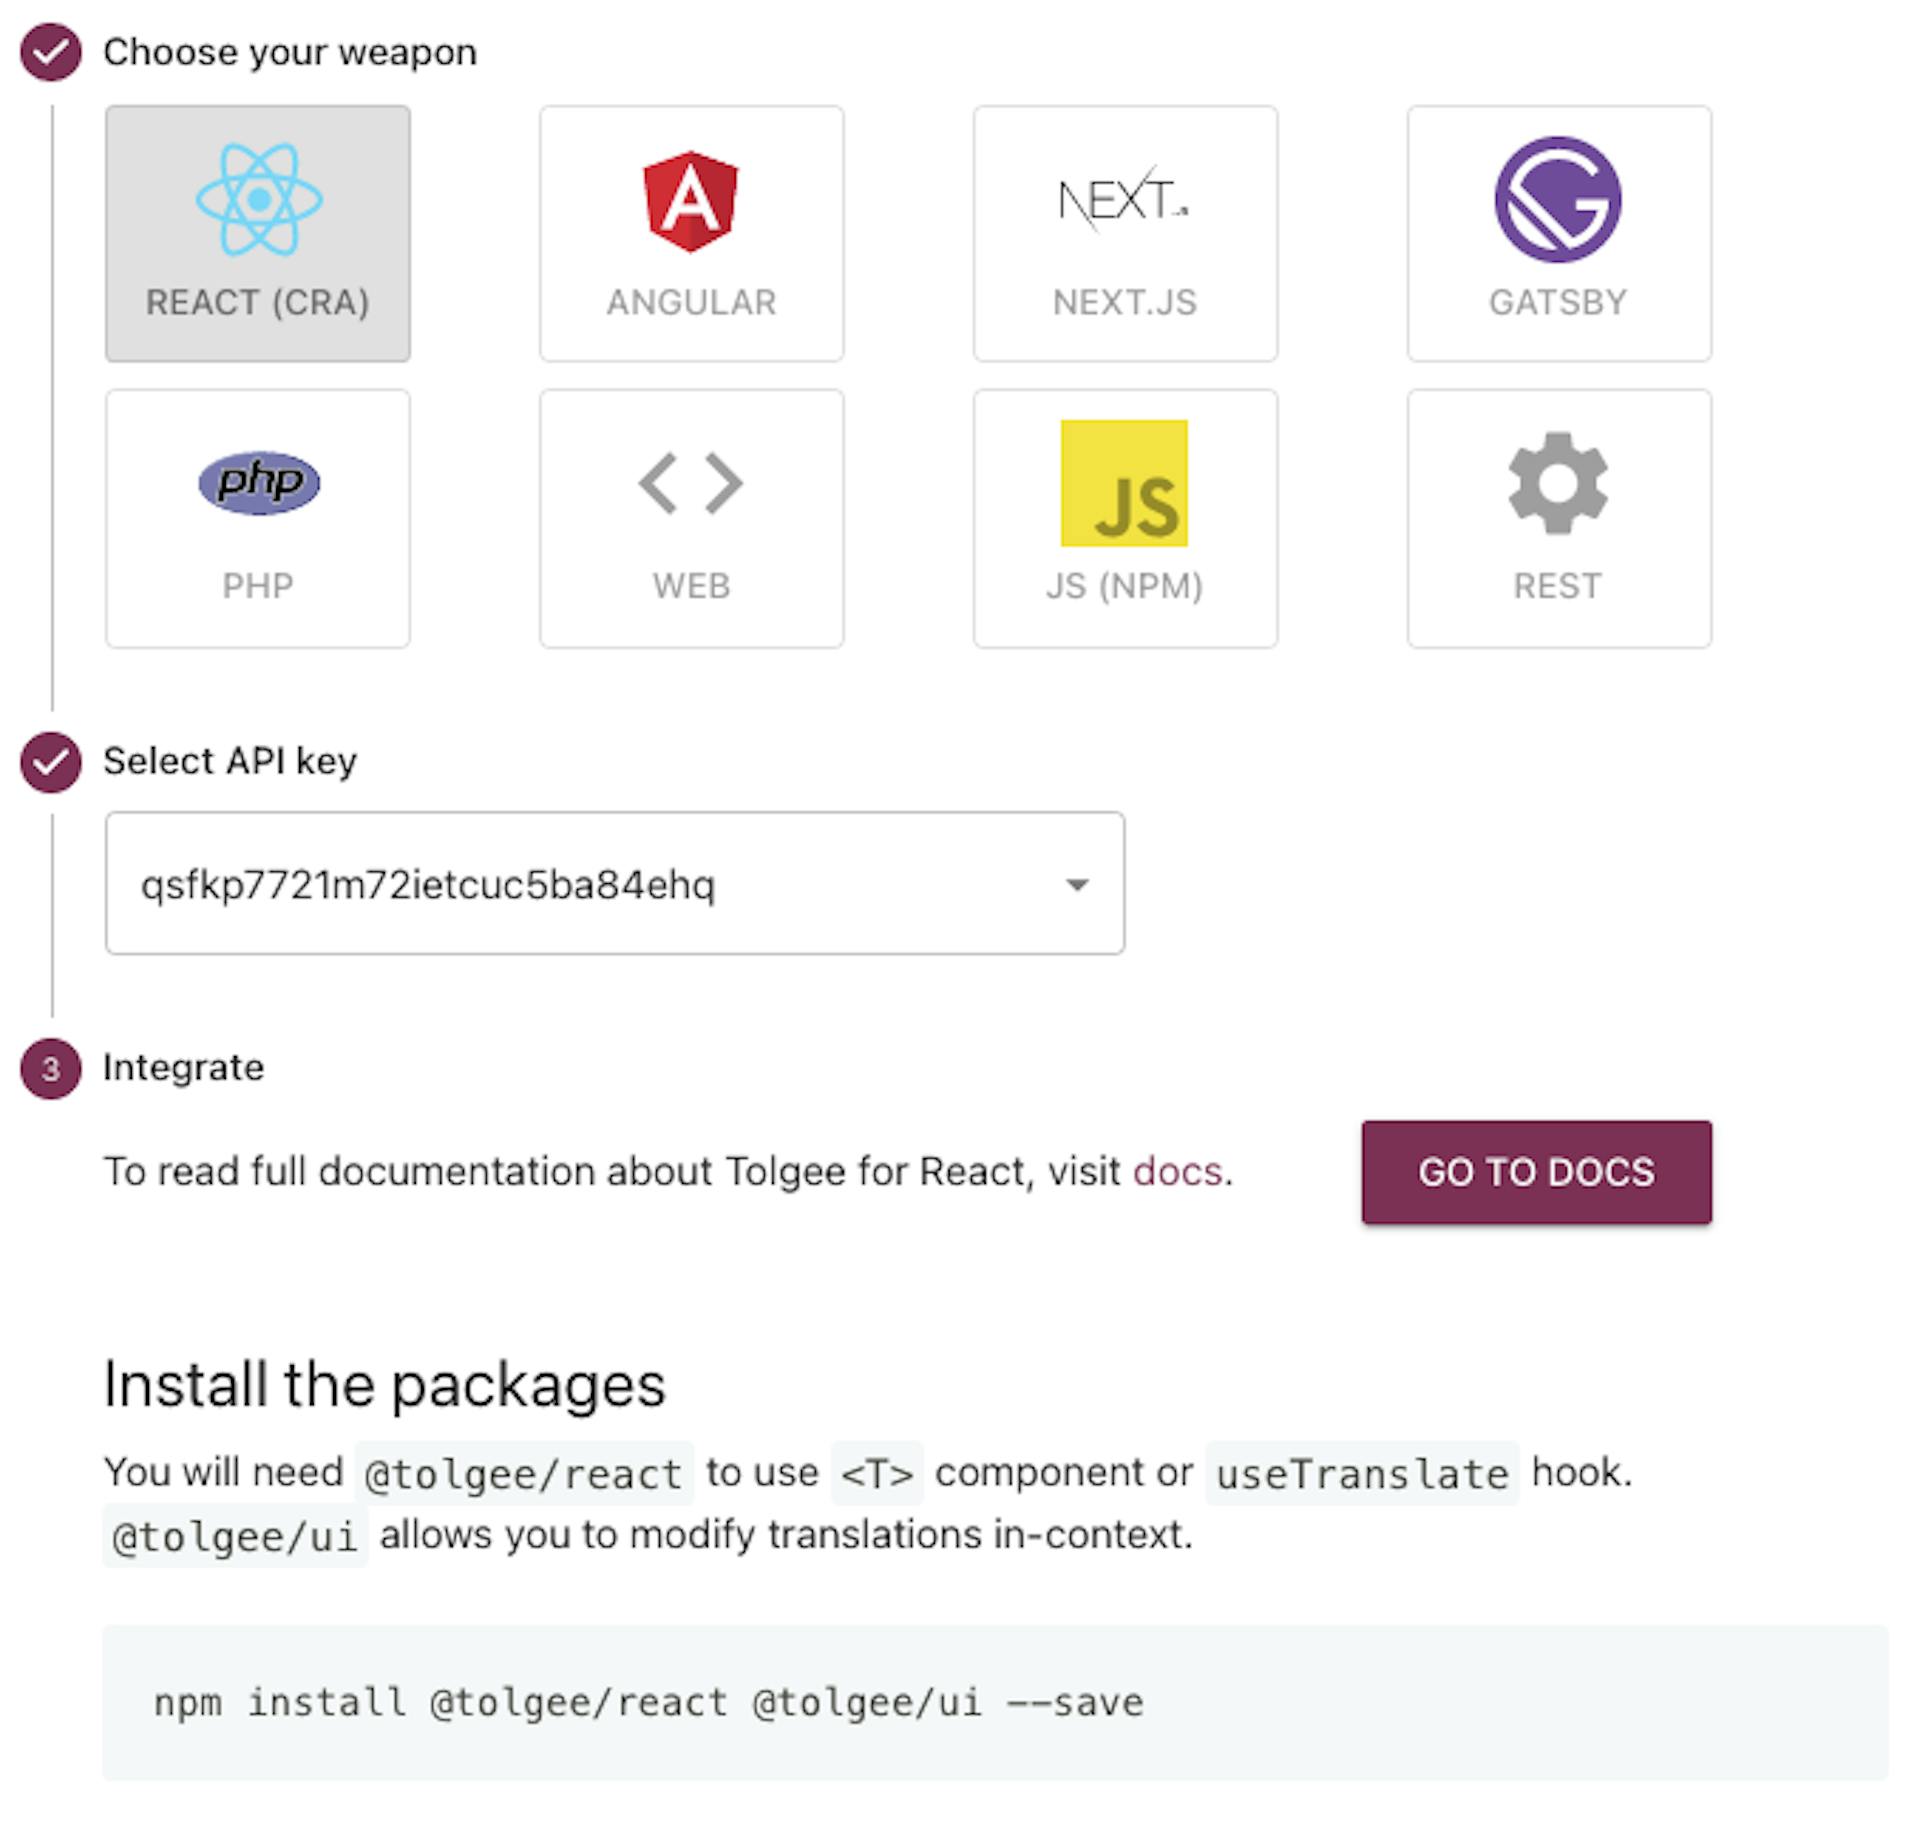This screenshot has width=1920, height=1829.
Task: Select the REST integration card
Action: (1559, 519)
